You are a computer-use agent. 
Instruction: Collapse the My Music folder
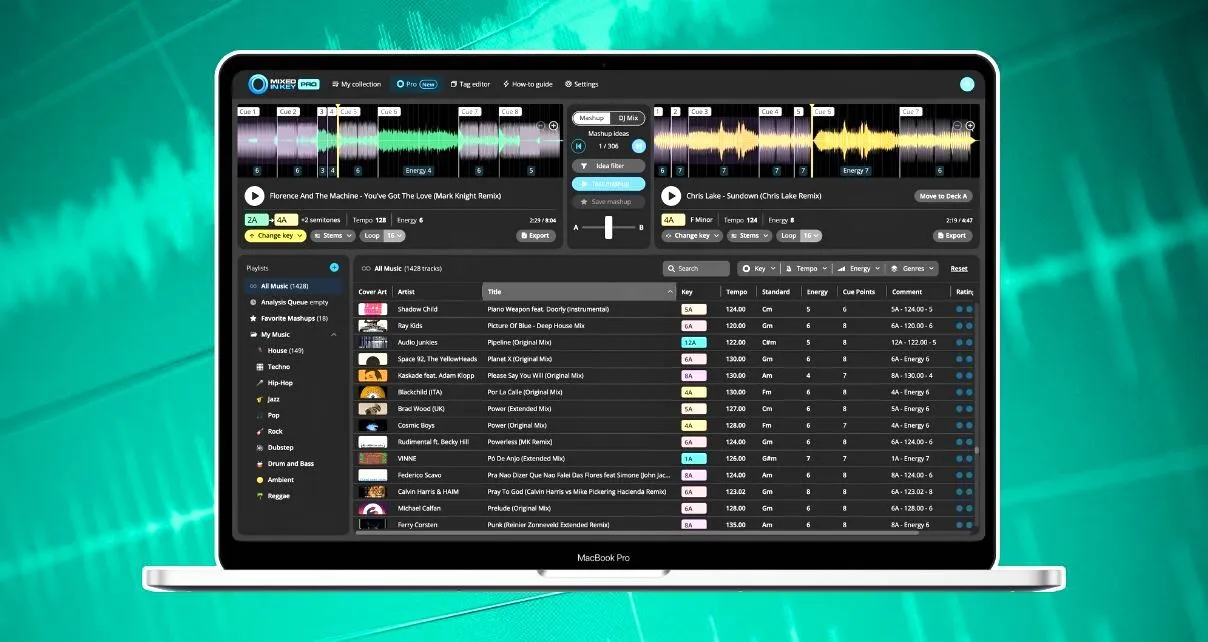pyautogui.click(x=334, y=335)
